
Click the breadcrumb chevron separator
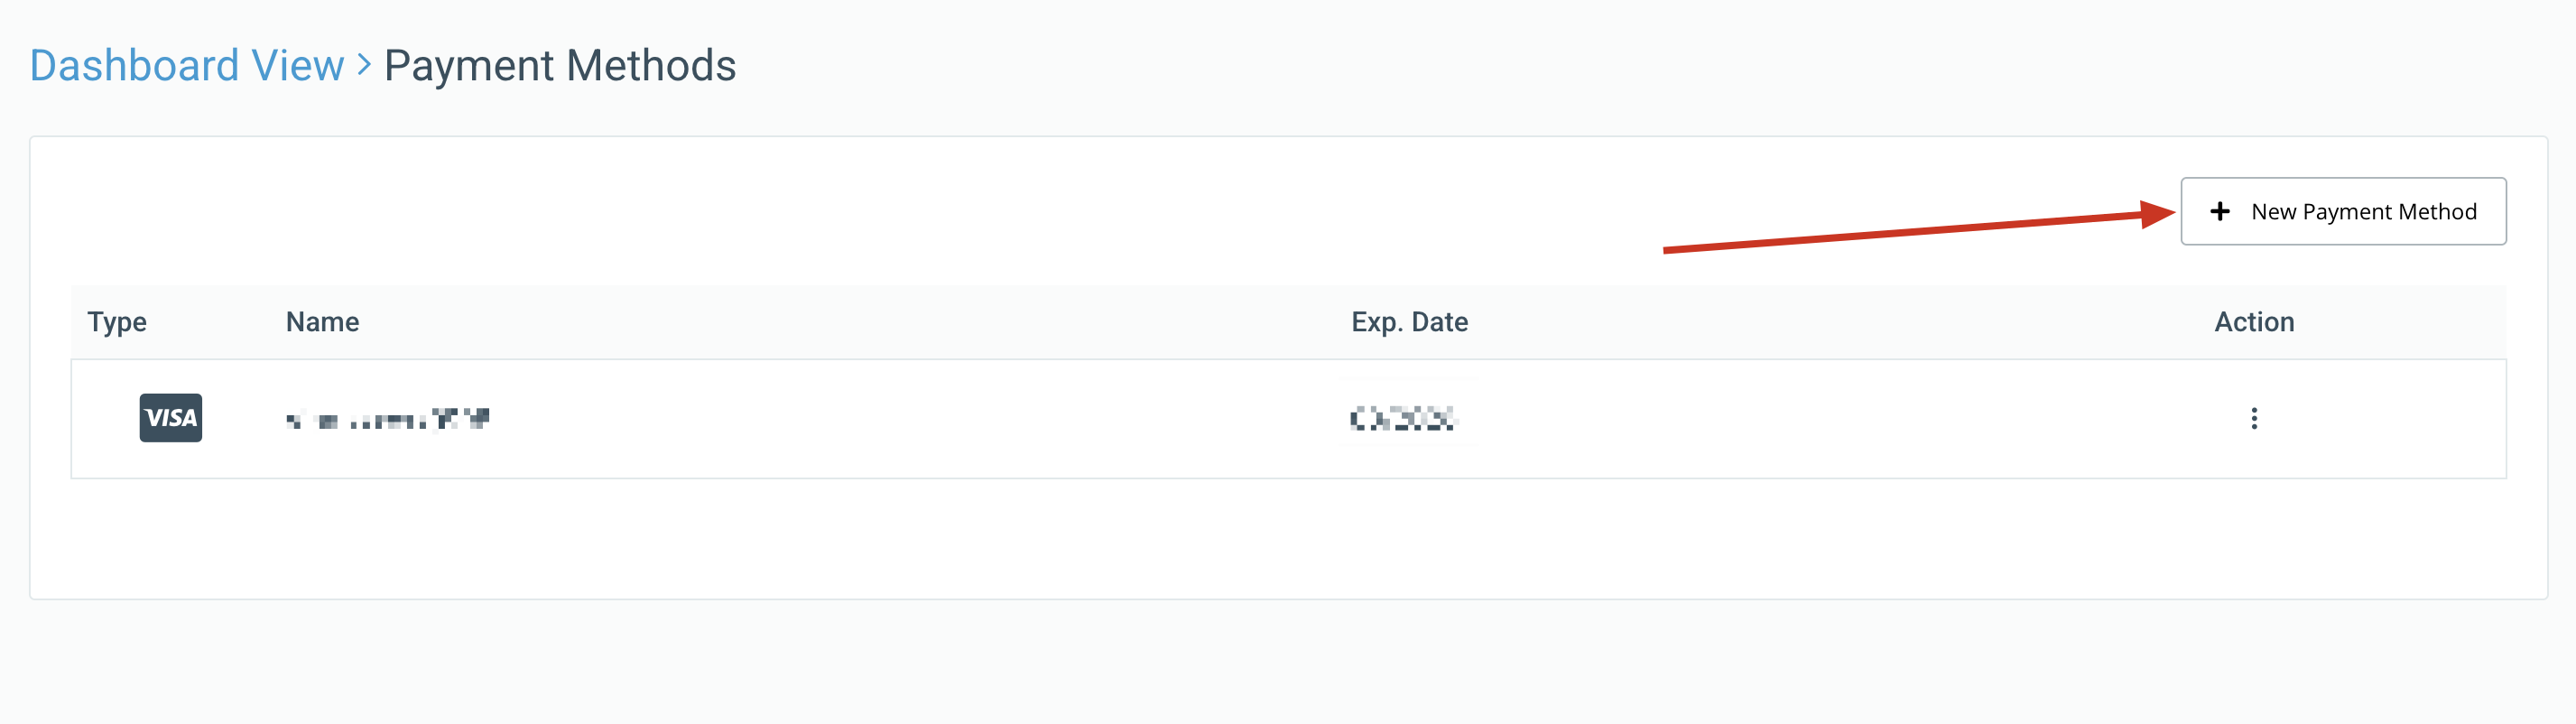(364, 66)
